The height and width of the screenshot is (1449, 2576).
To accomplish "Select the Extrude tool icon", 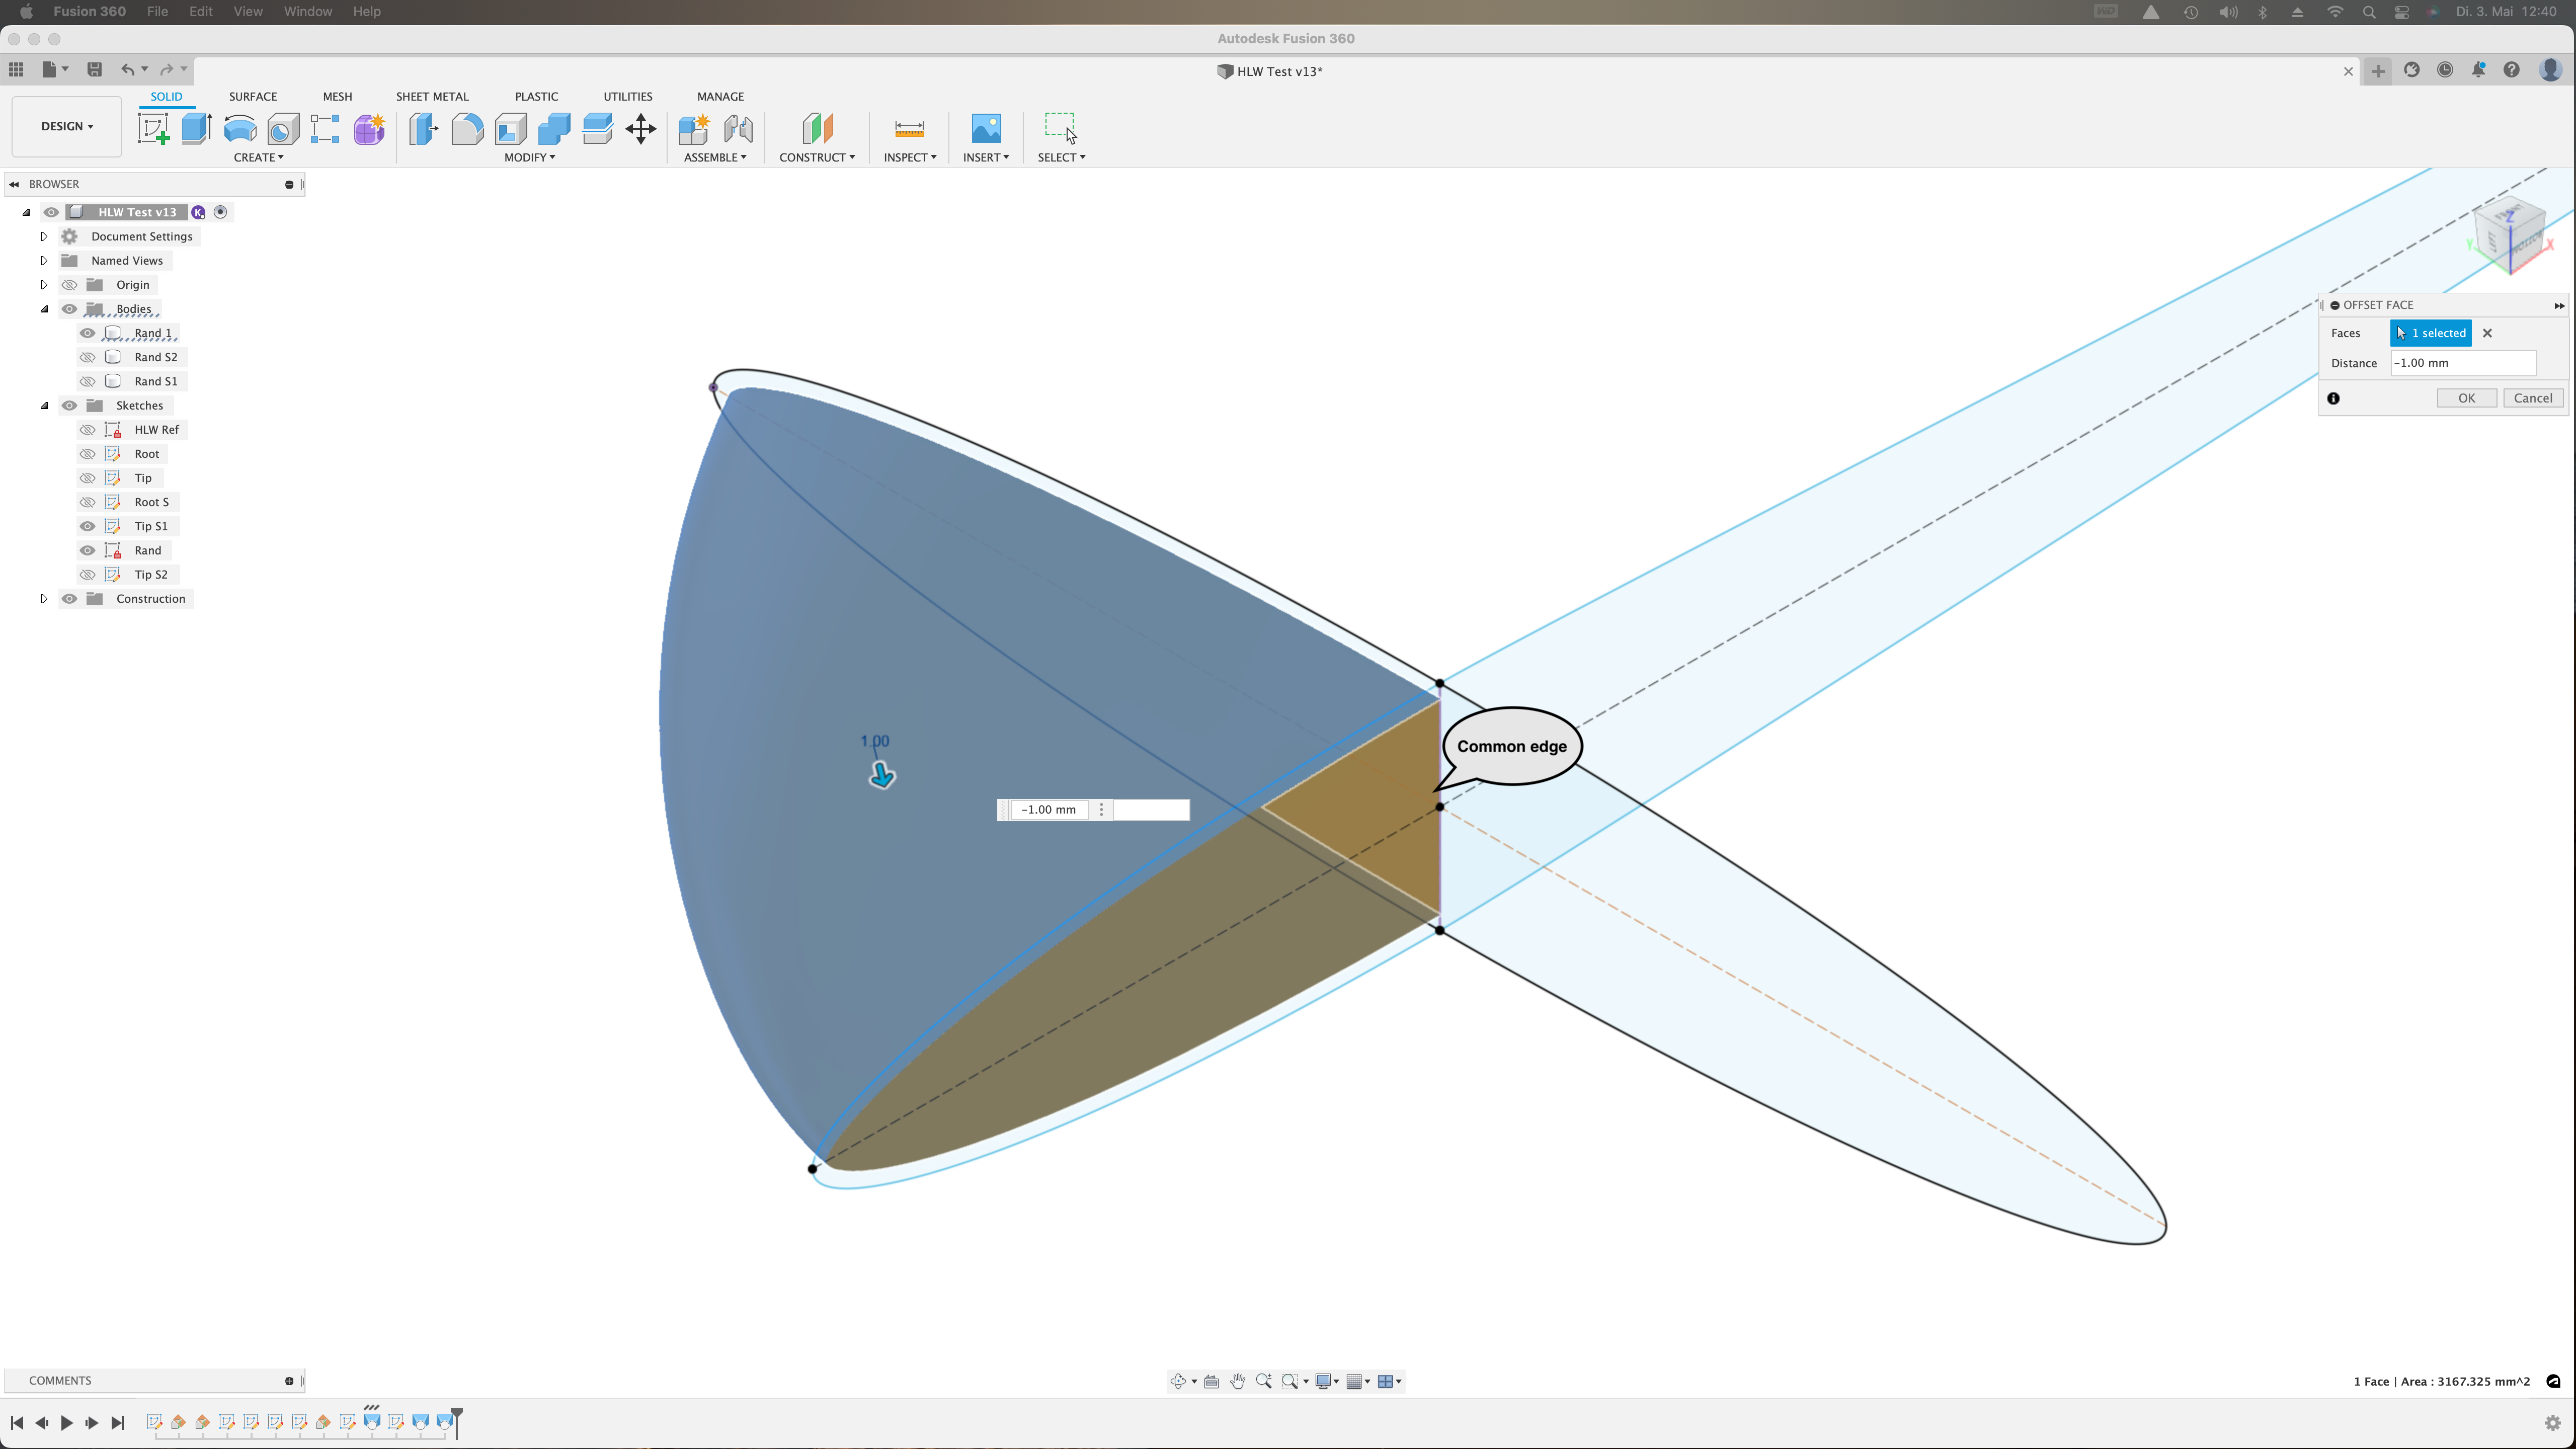I will click(196, 129).
